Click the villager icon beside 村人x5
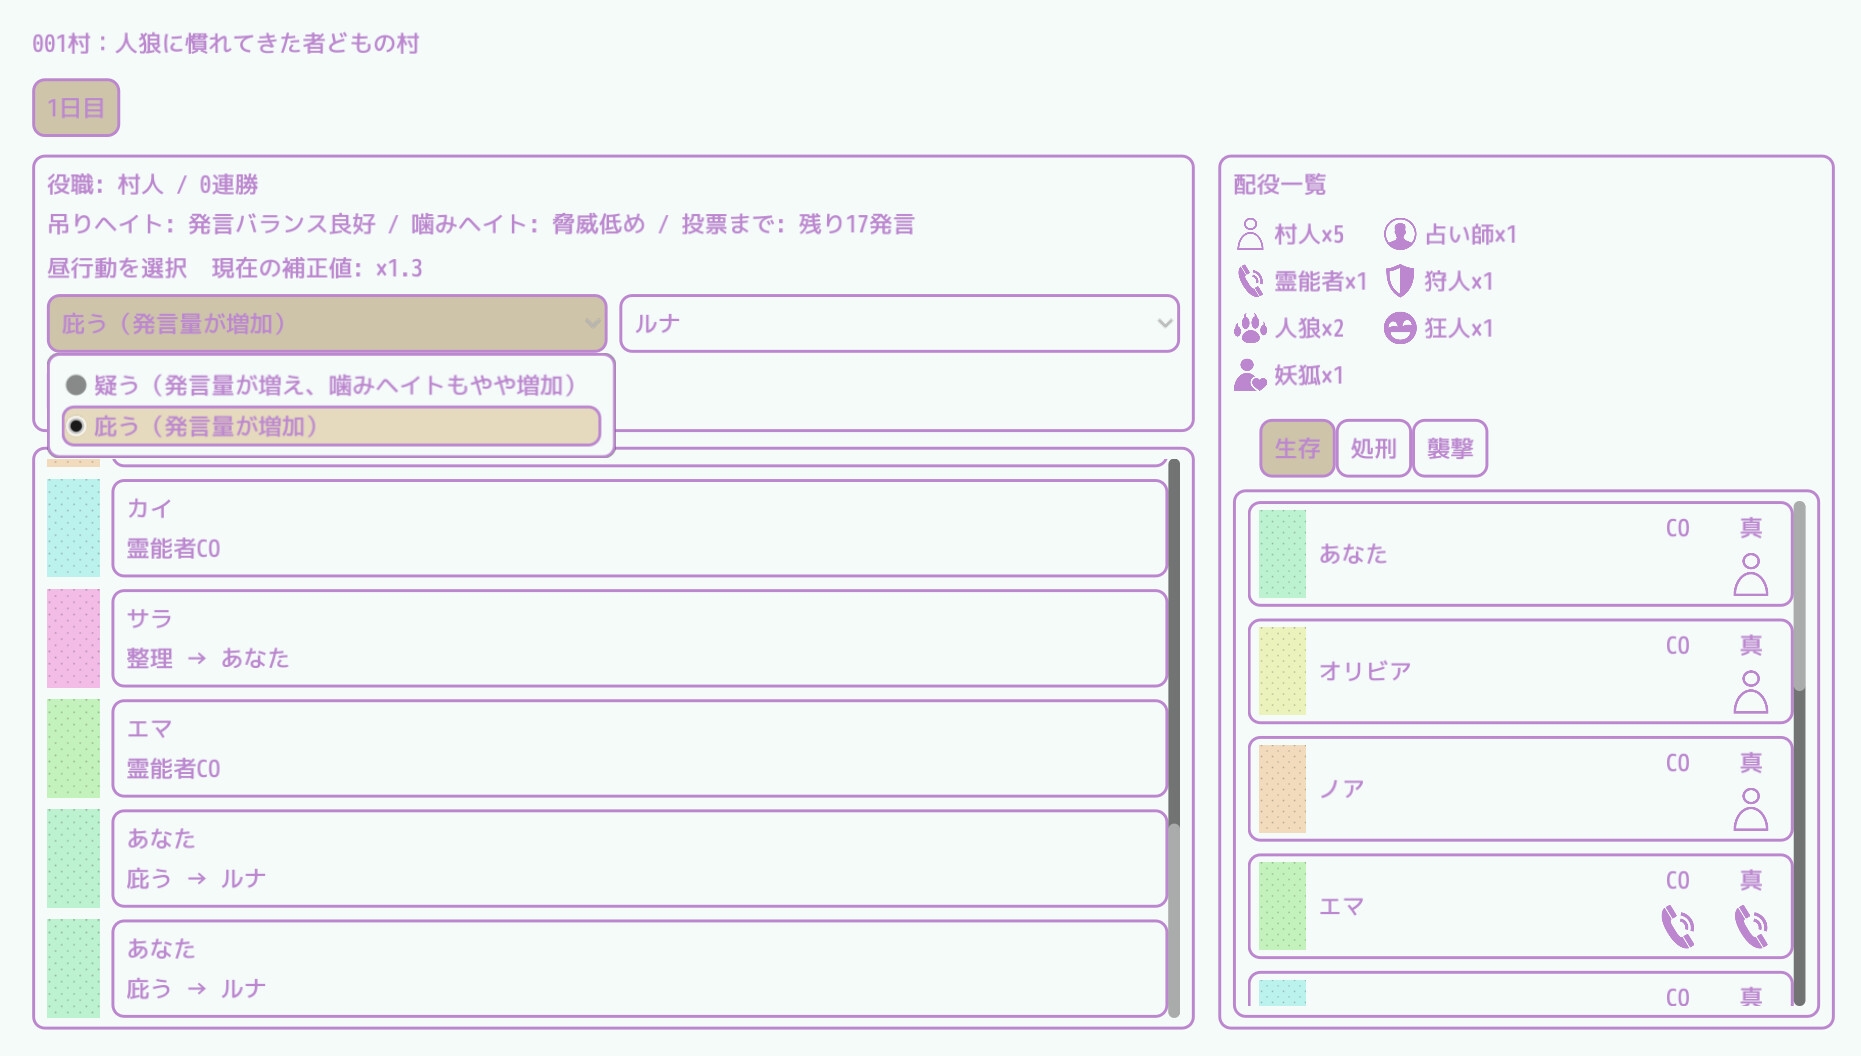 click(1249, 234)
